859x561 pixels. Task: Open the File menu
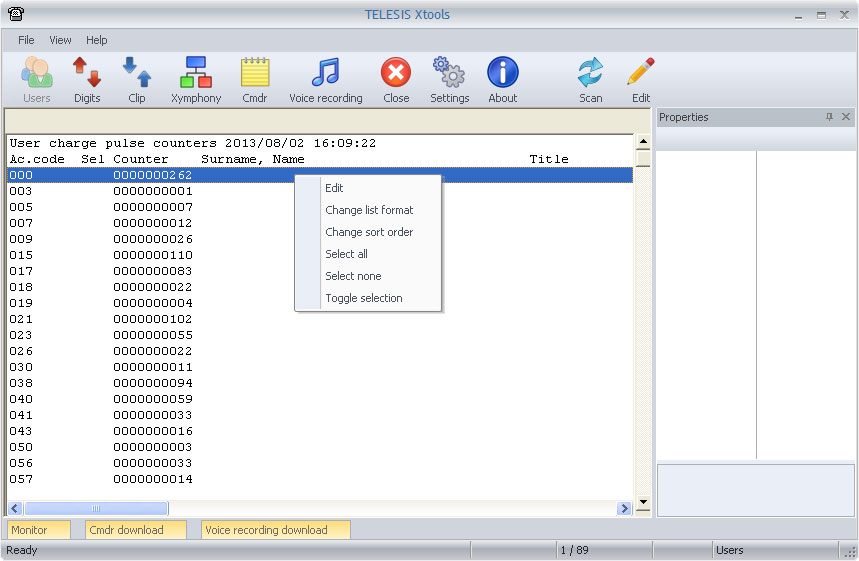[26, 40]
